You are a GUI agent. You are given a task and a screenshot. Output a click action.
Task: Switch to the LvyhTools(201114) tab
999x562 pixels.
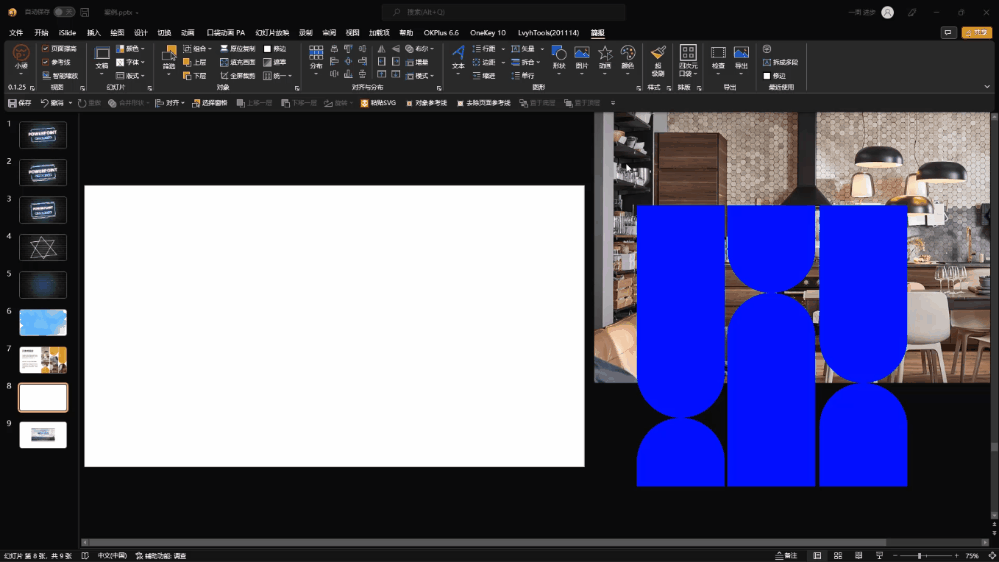pos(549,32)
